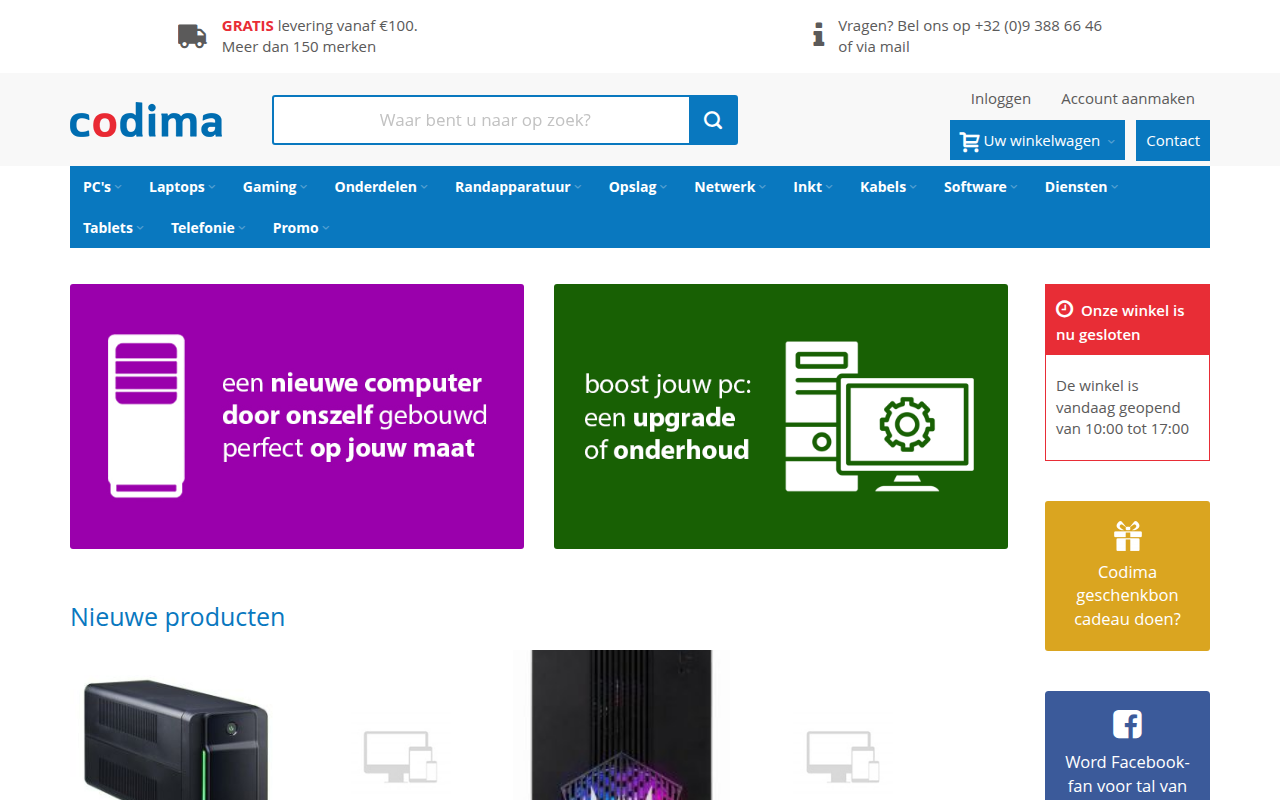This screenshot has width=1280, height=800.
Task: Expand the Laptops menu
Action: [x=182, y=187]
